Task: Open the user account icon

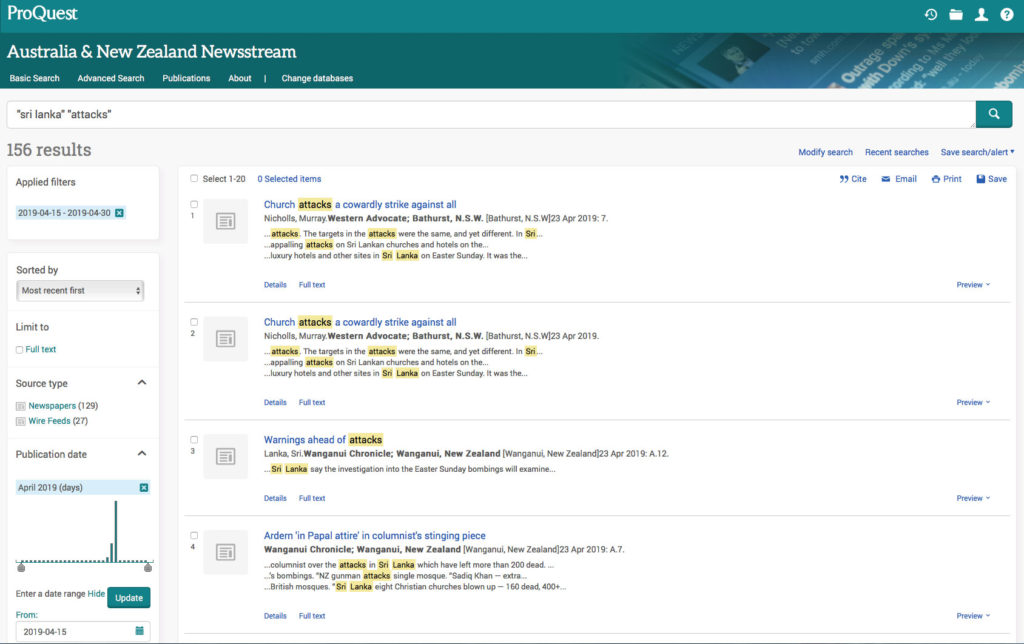Action: point(981,14)
